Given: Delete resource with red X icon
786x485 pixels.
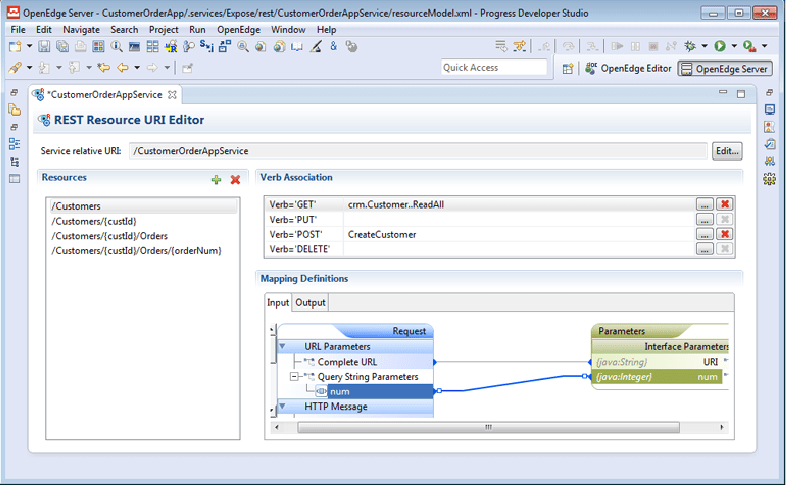Looking at the screenshot, I should click(x=235, y=179).
